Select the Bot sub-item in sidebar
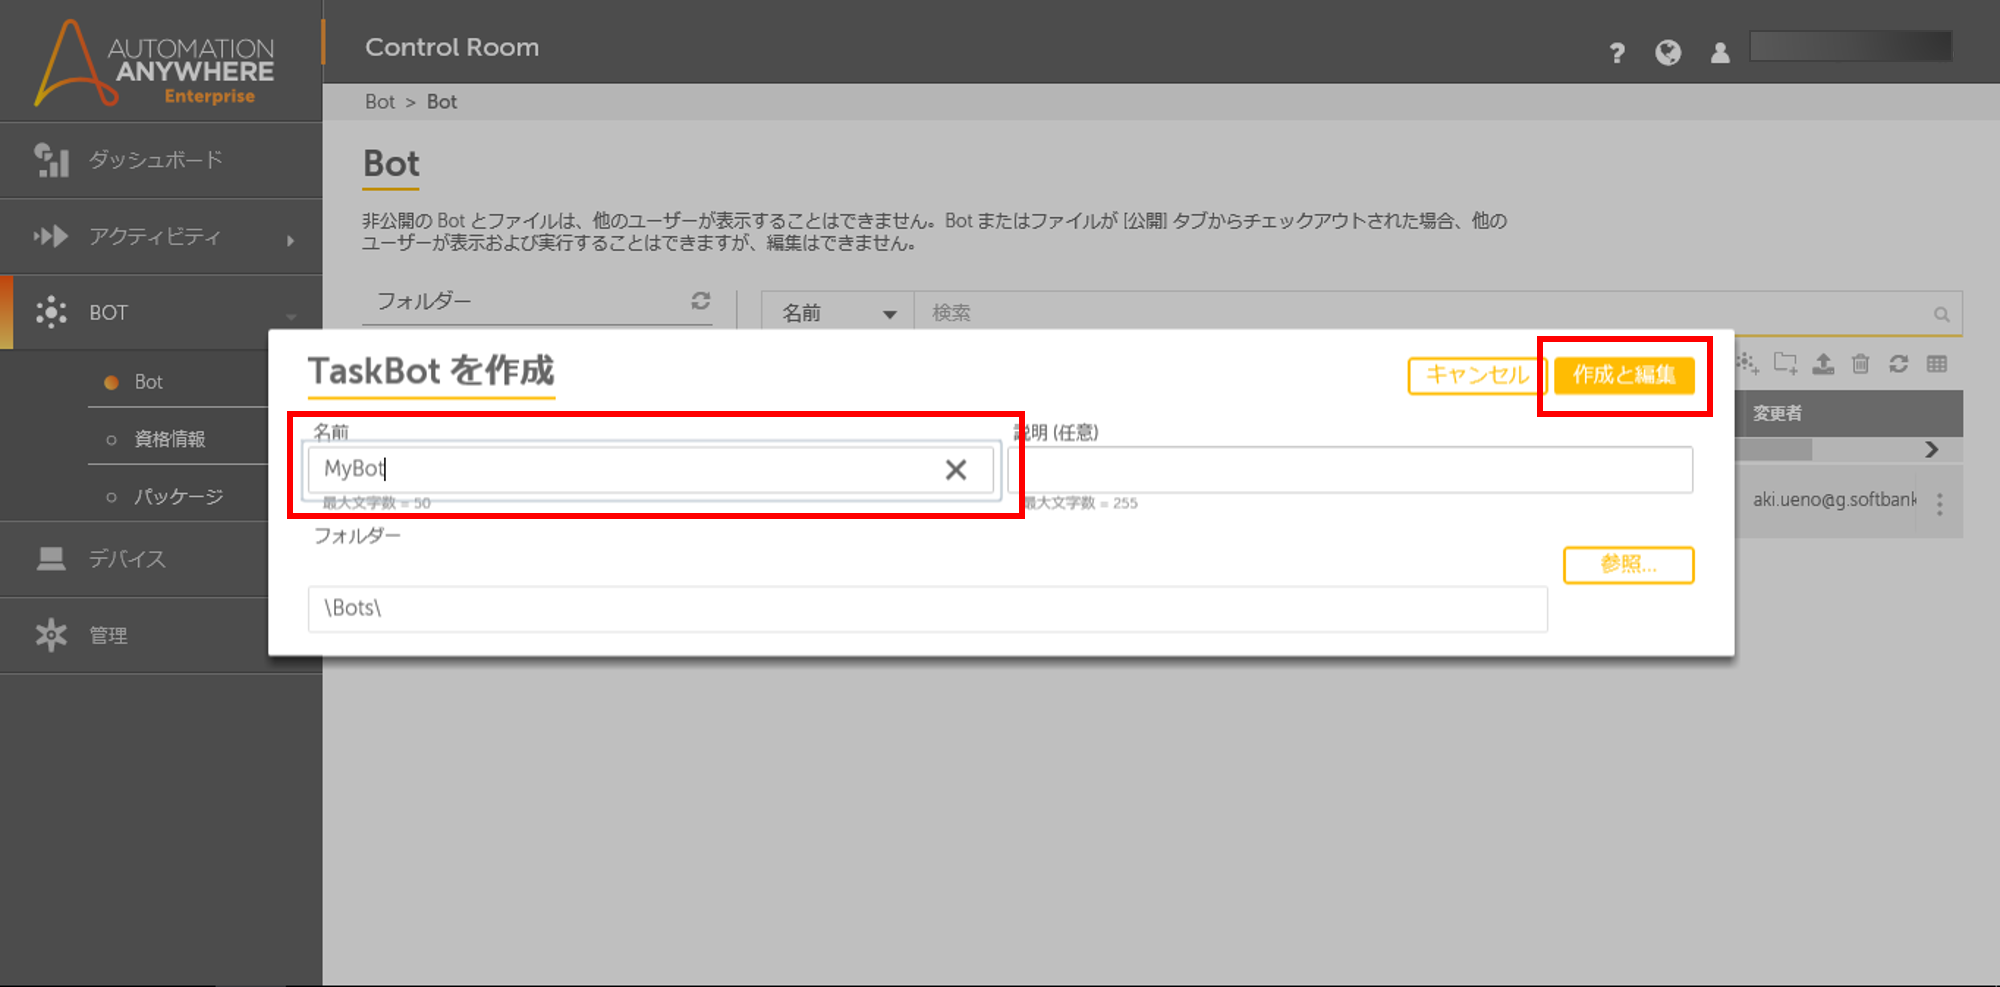Screen dimensions: 2000x987 (148, 382)
